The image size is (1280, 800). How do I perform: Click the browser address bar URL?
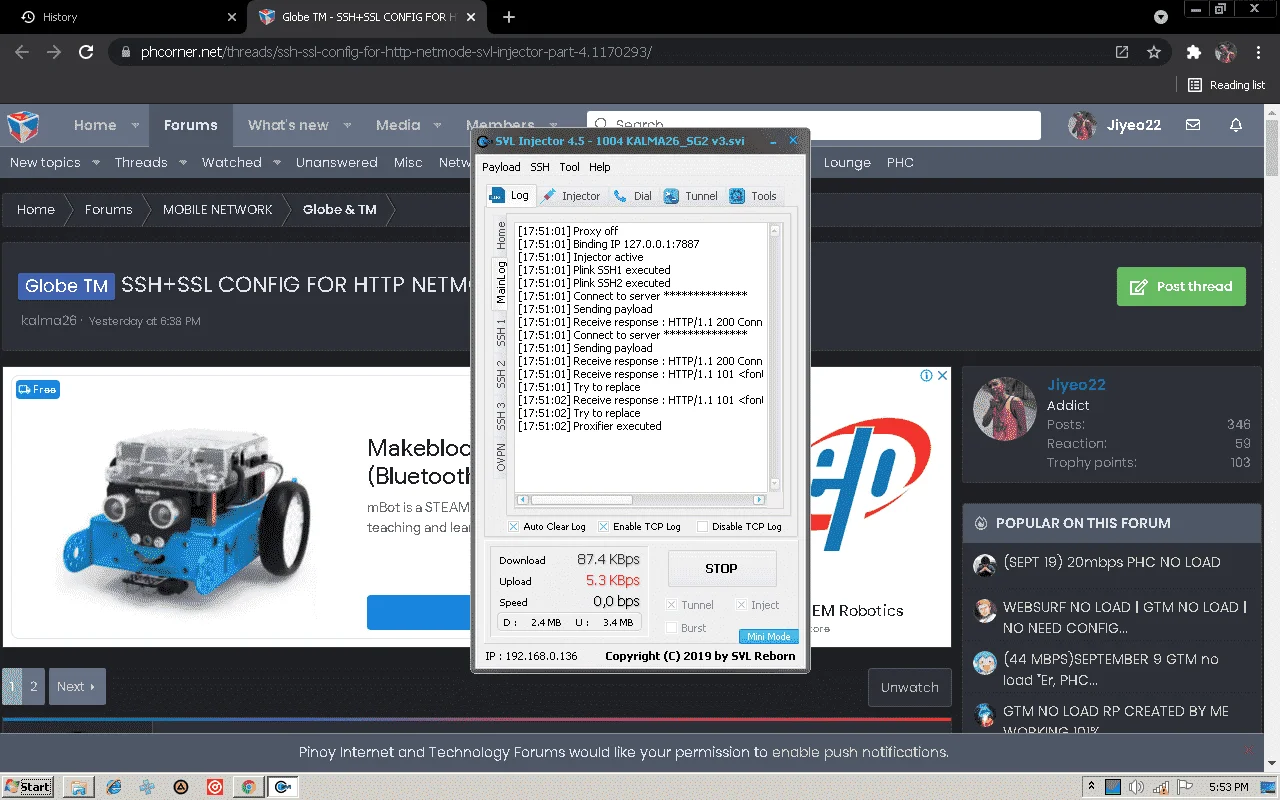(x=396, y=52)
